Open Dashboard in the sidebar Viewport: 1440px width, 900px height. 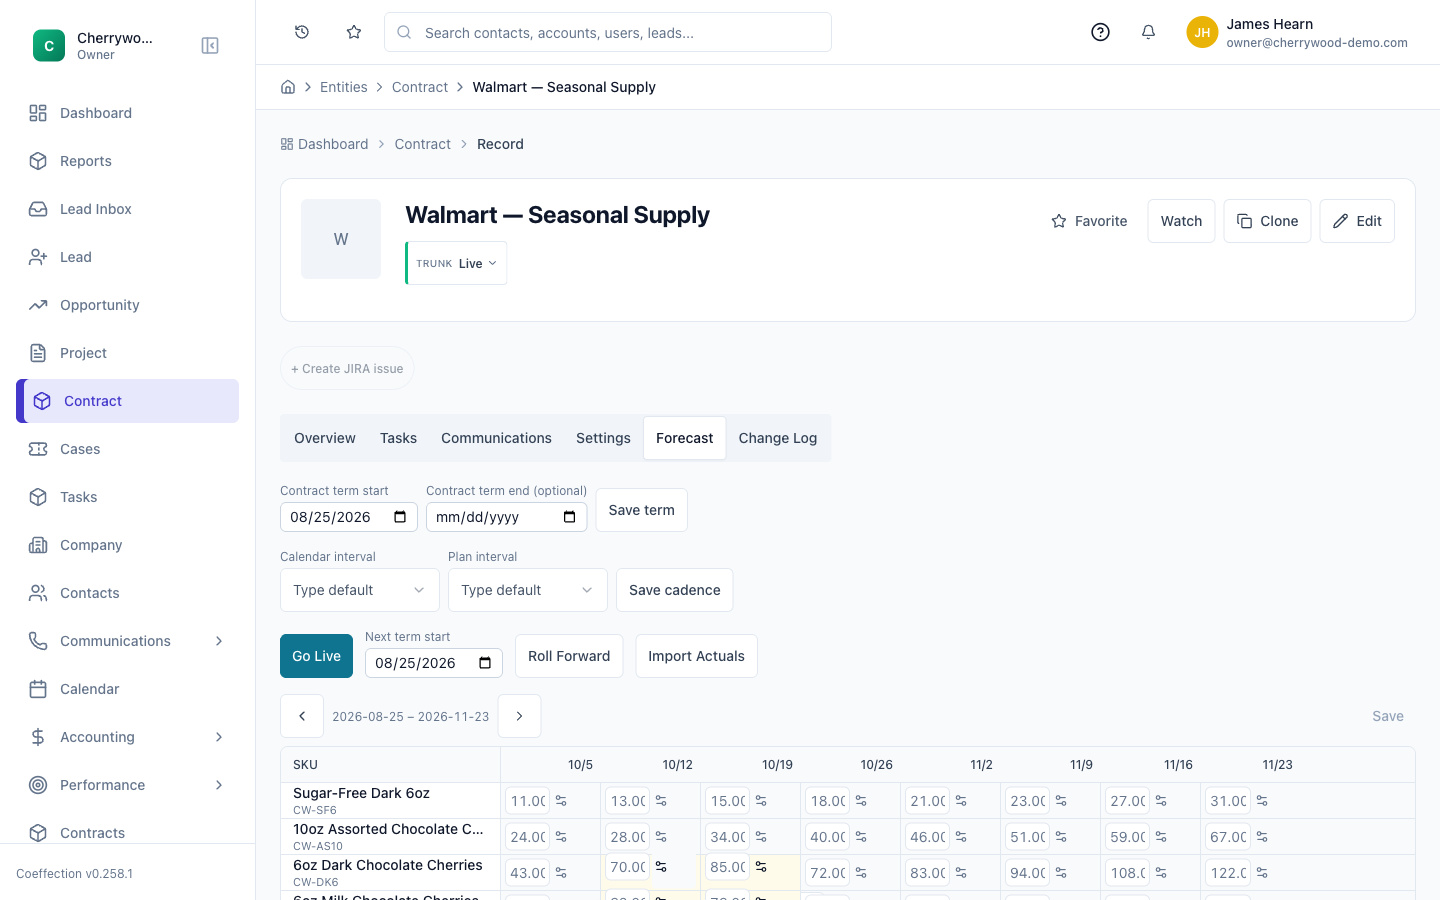tap(127, 113)
